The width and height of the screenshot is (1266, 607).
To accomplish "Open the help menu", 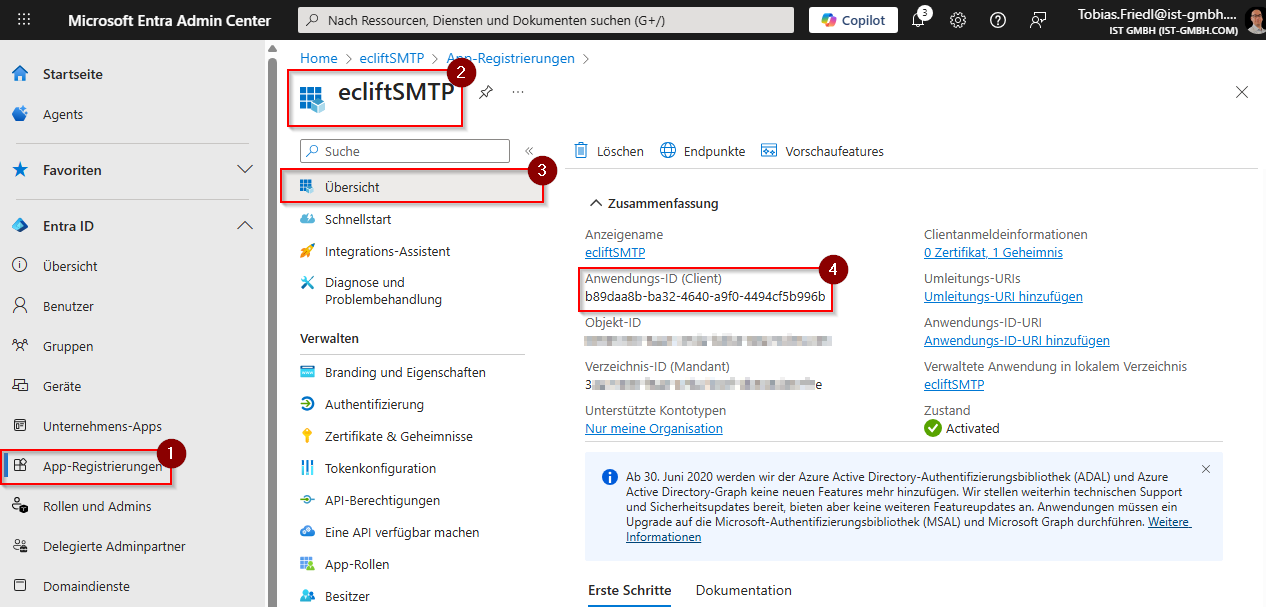I will pyautogui.click(x=996, y=20).
